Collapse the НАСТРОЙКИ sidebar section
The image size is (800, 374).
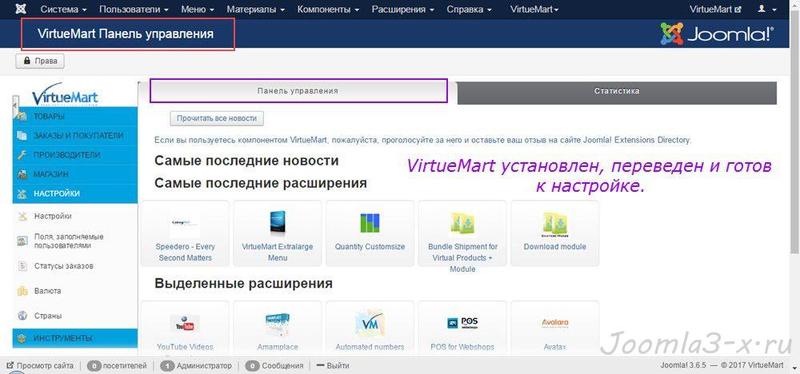75,194
